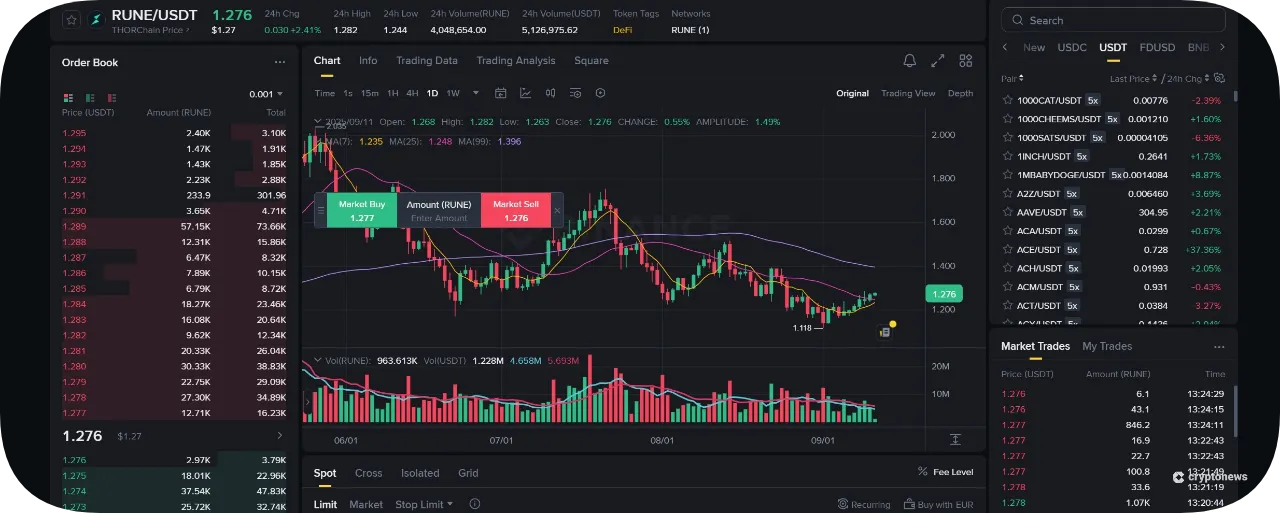Viewport: 1280px width, 513px height.
Task: Click the market pairs list scrollbar
Action: [x=1235, y=97]
